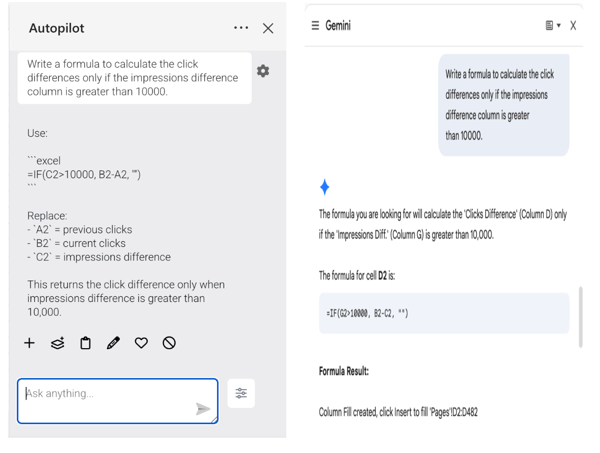Edit the response with the pencil icon
Image resolution: width=600 pixels, height=453 pixels.
[113, 343]
